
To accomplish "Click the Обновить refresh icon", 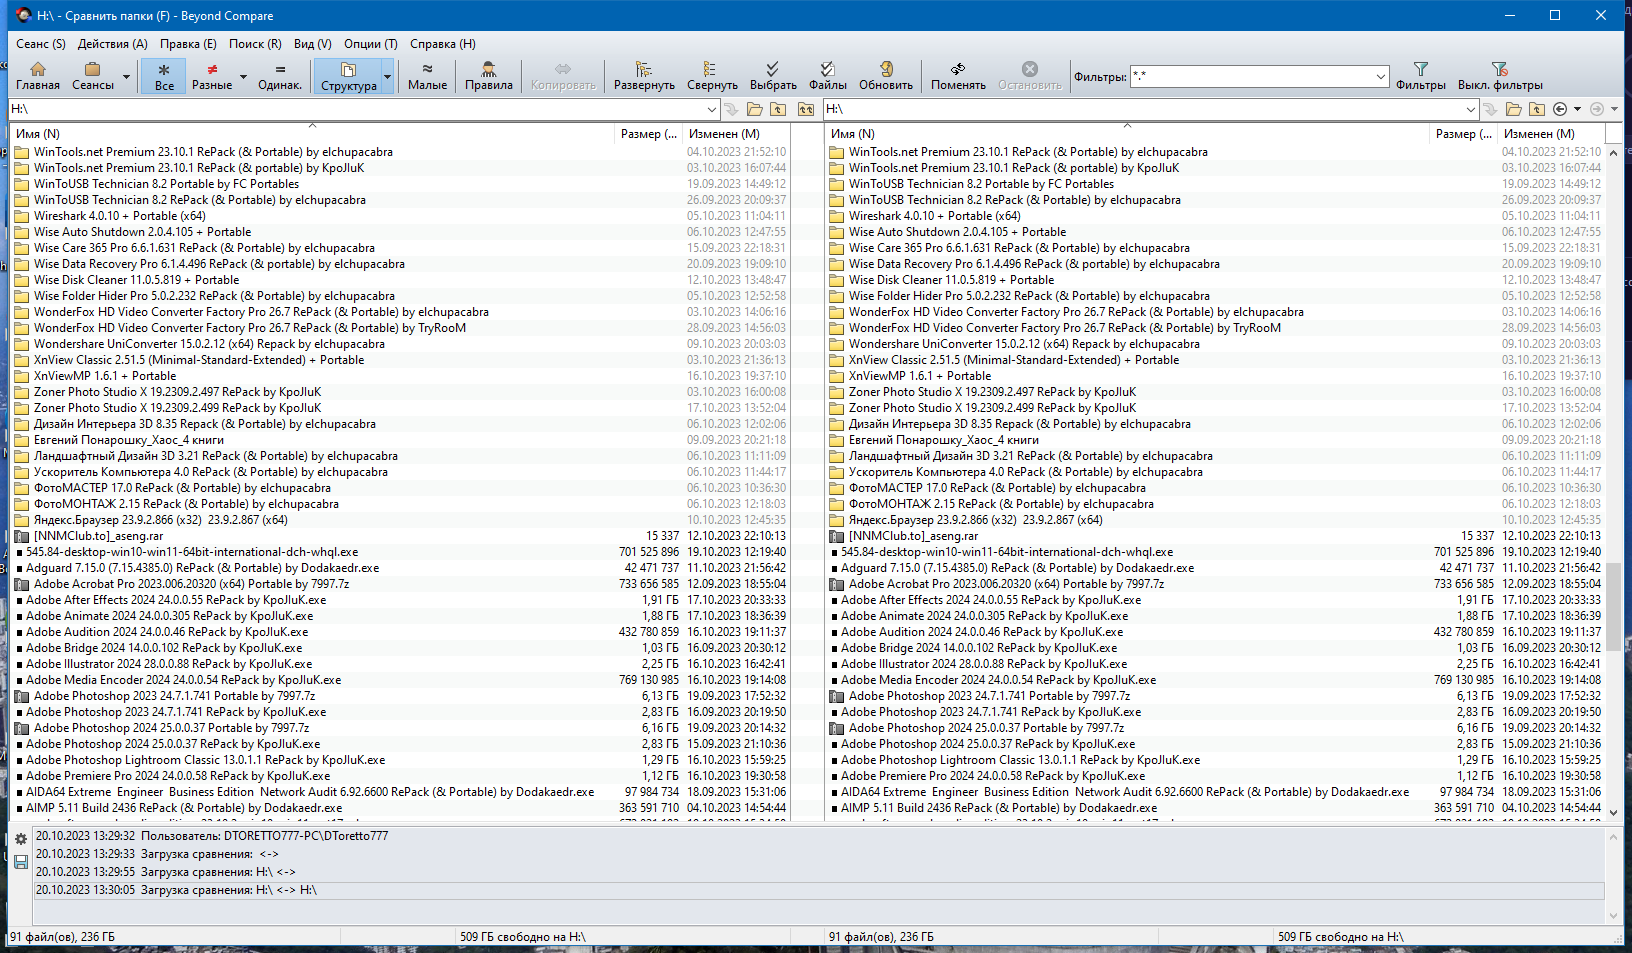I will pos(886,76).
